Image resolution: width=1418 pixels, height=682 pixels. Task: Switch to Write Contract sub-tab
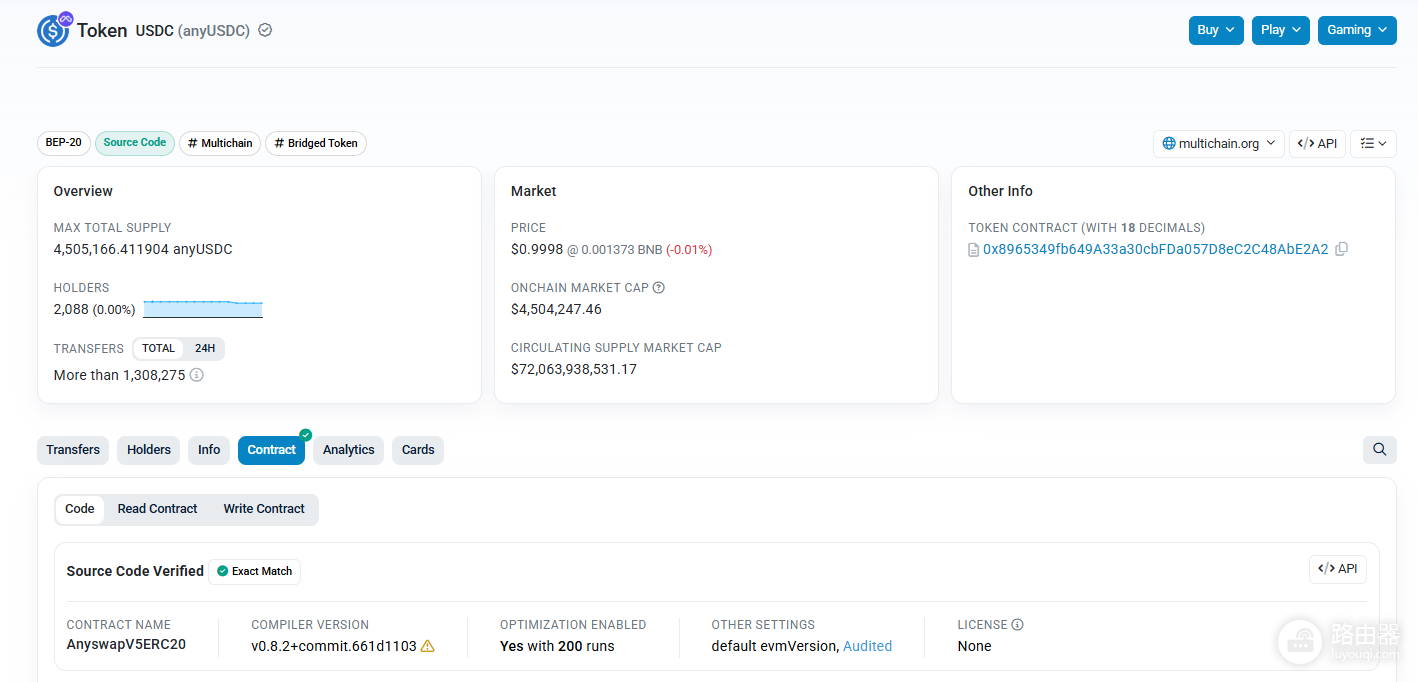[264, 509]
